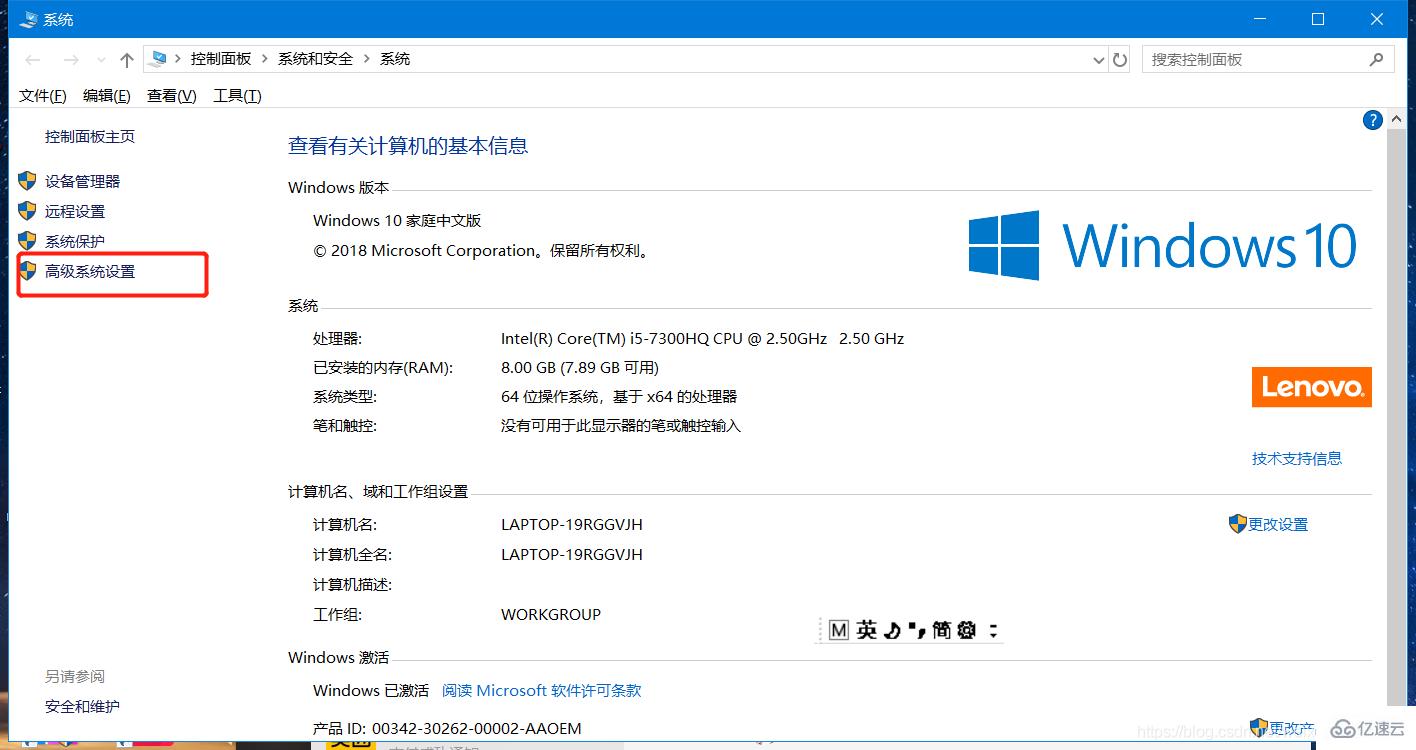Go forward with the Forward arrow
The width and height of the screenshot is (1416, 750).
pos(71,60)
